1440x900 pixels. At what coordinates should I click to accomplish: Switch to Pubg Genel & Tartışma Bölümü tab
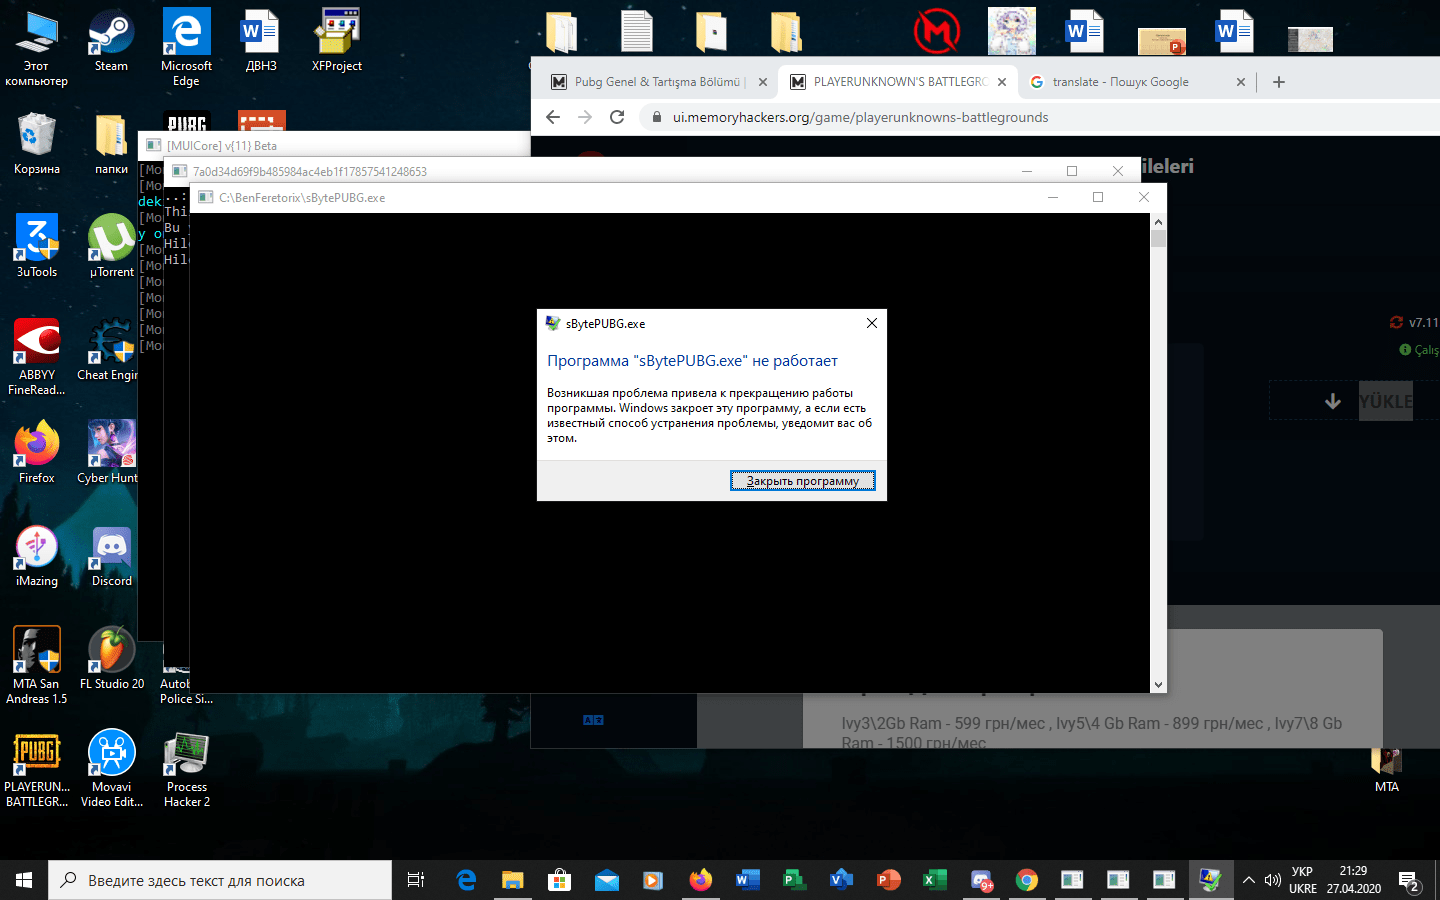coord(658,82)
